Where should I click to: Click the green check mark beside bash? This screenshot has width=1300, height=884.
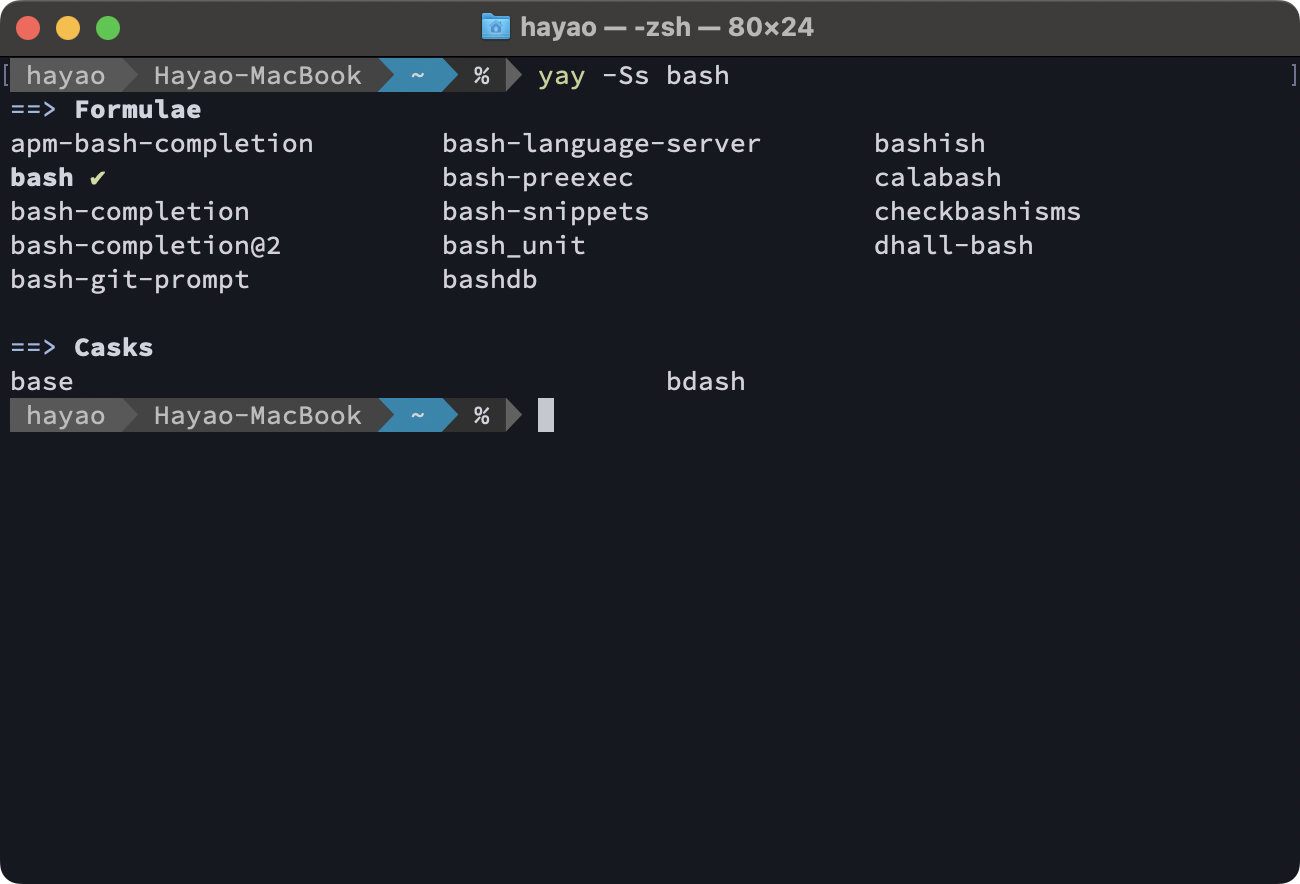pos(97,178)
